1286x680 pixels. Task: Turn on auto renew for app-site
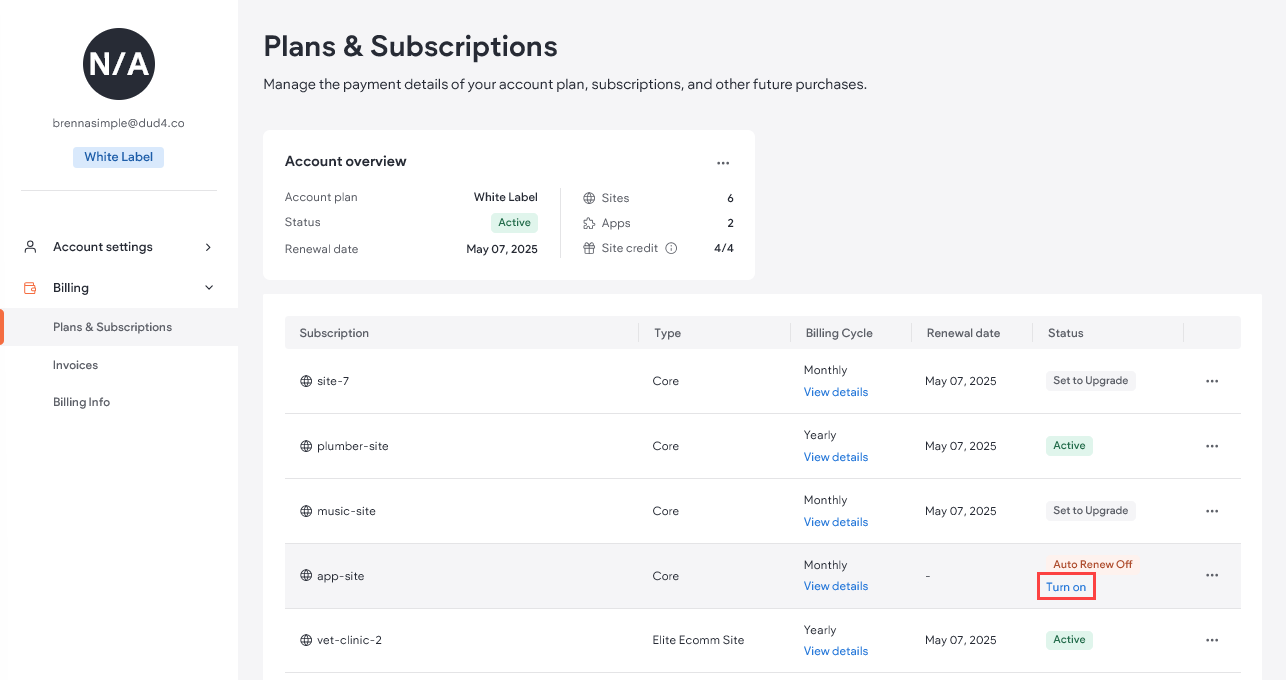click(1065, 586)
